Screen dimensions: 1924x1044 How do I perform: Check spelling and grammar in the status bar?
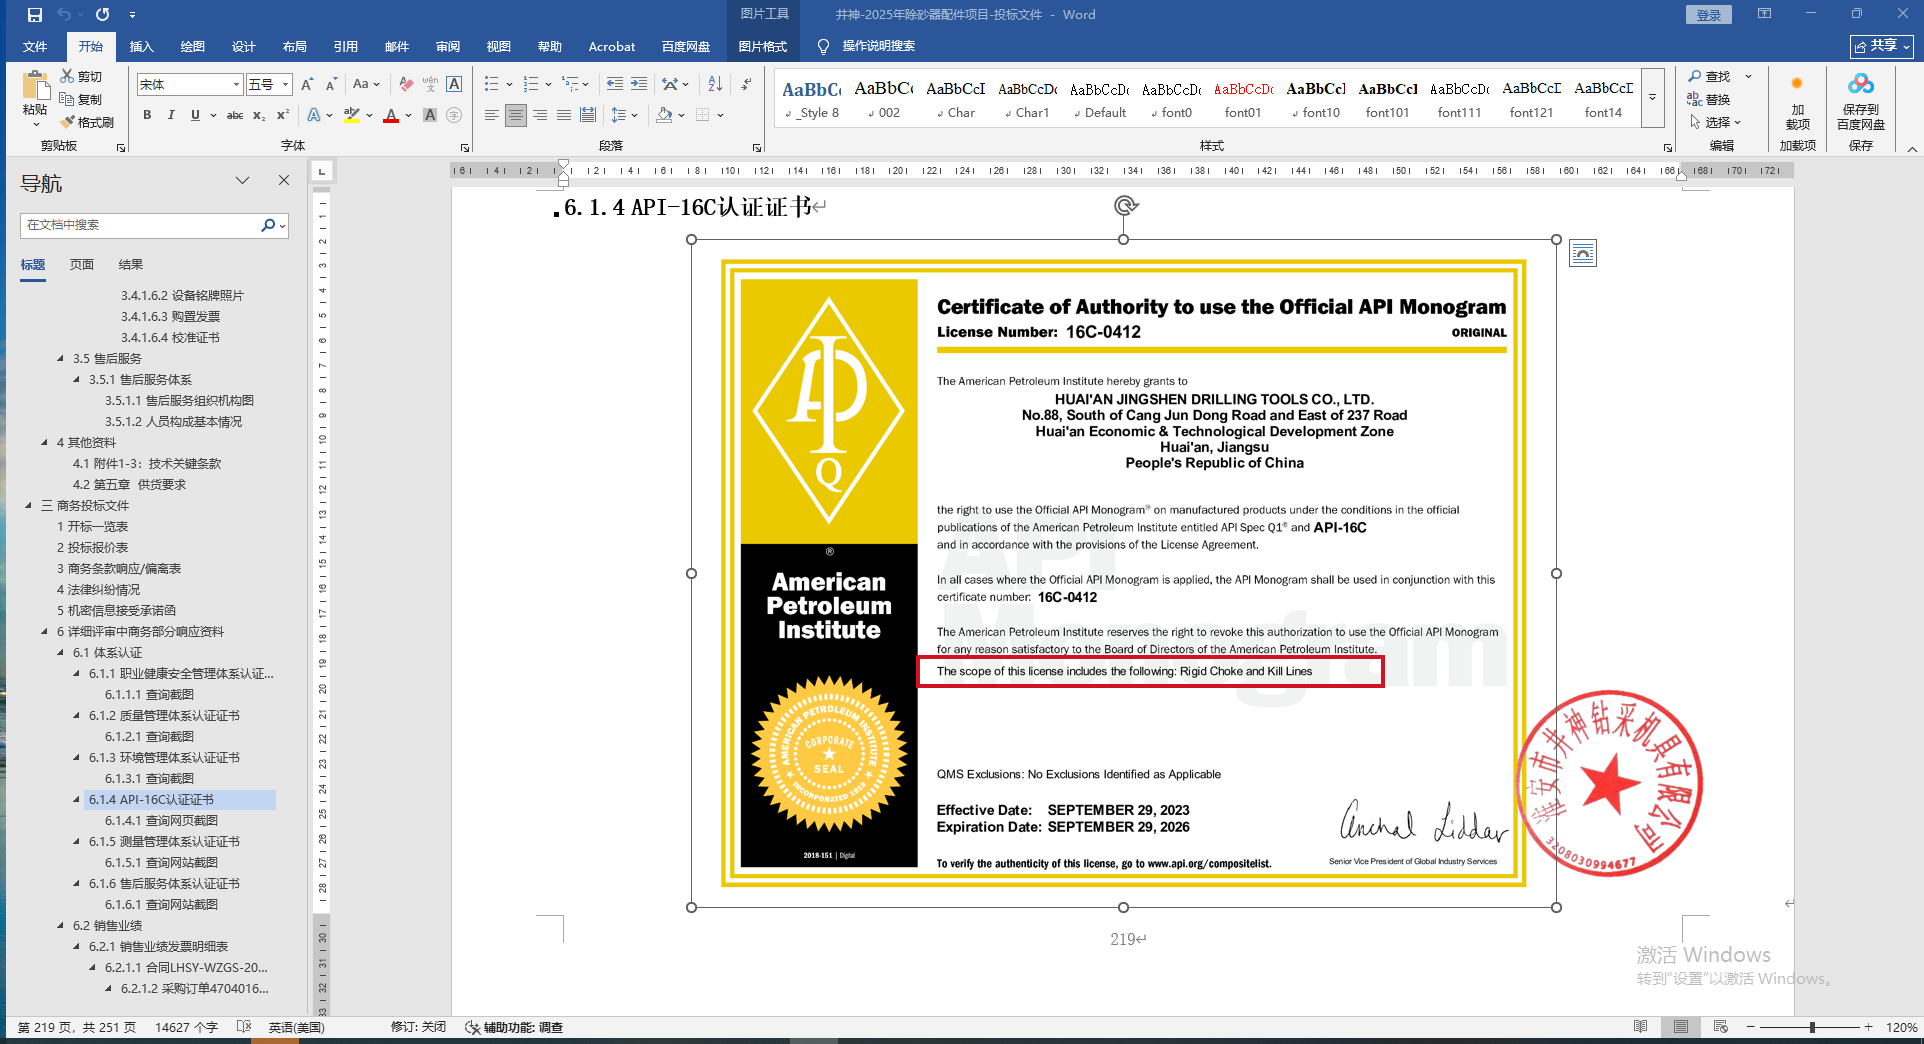click(244, 1027)
